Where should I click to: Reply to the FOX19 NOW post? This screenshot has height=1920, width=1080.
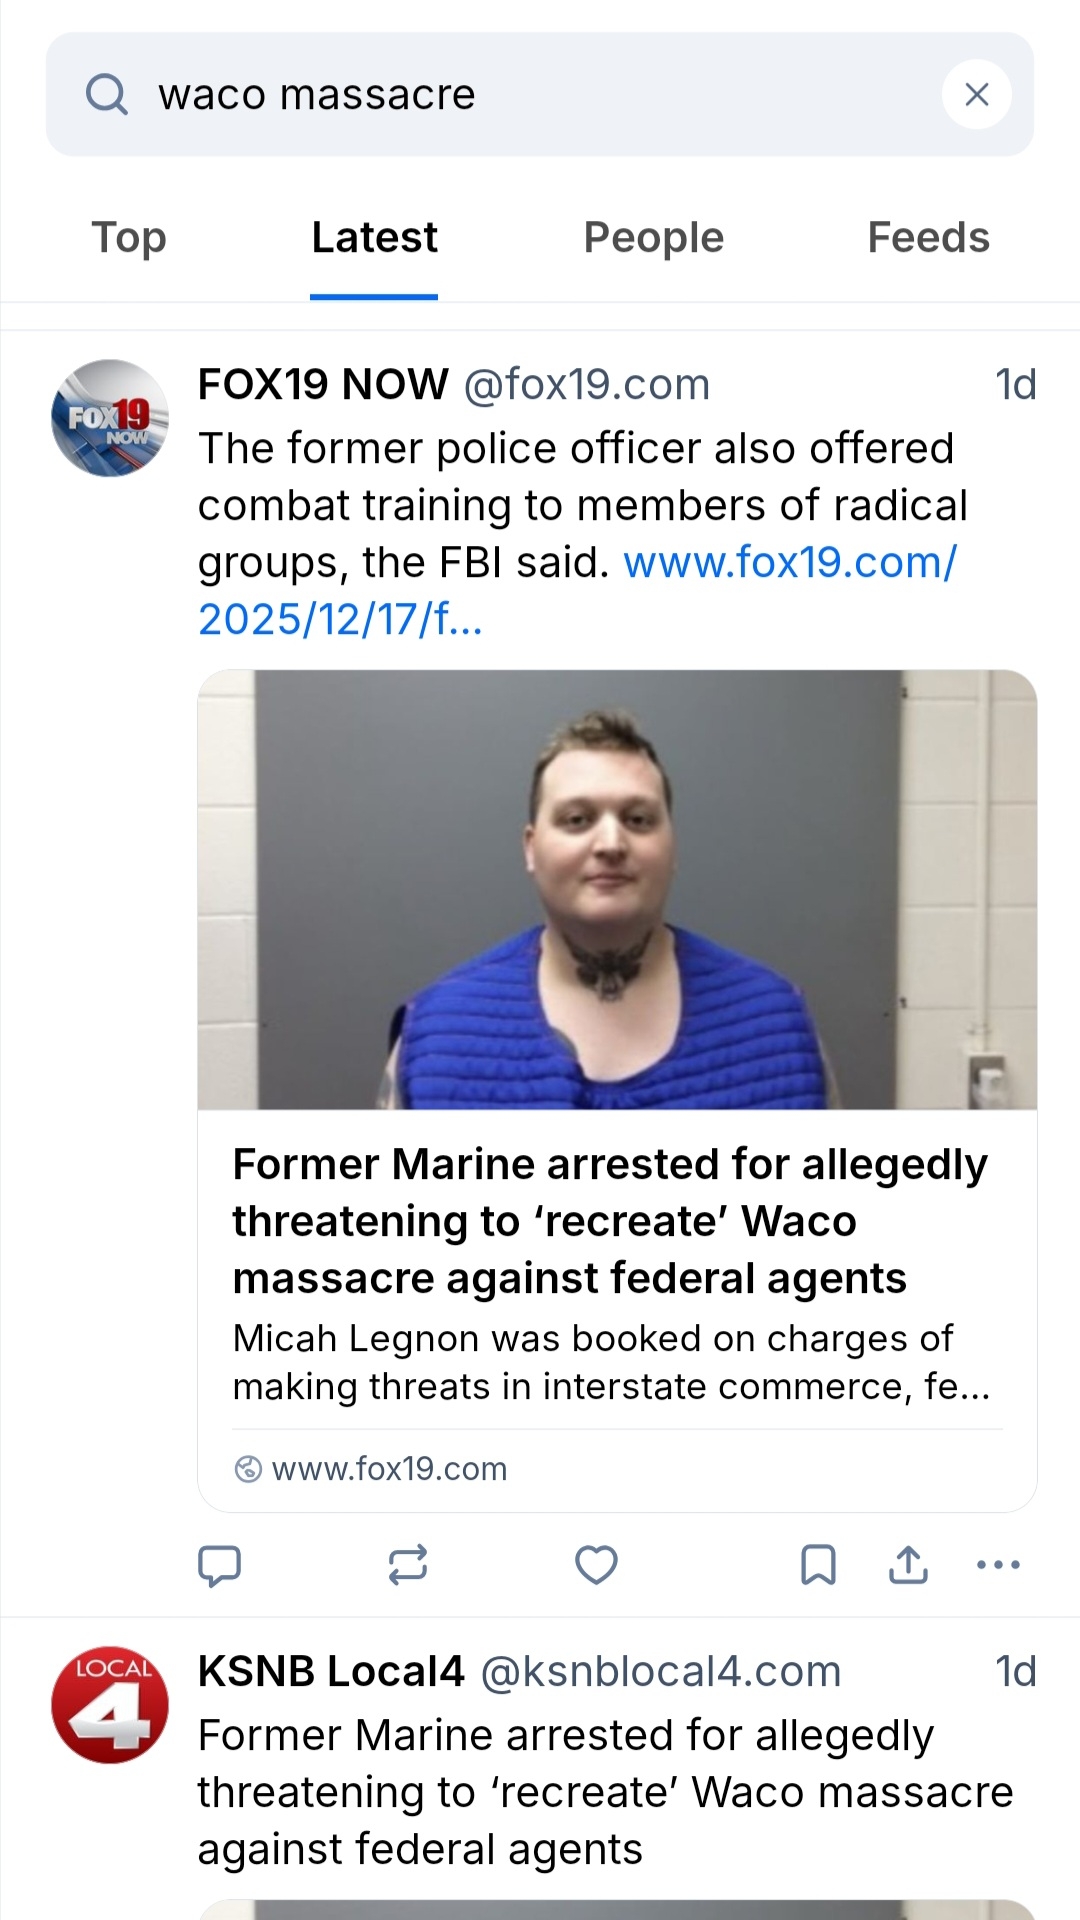click(x=220, y=1565)
